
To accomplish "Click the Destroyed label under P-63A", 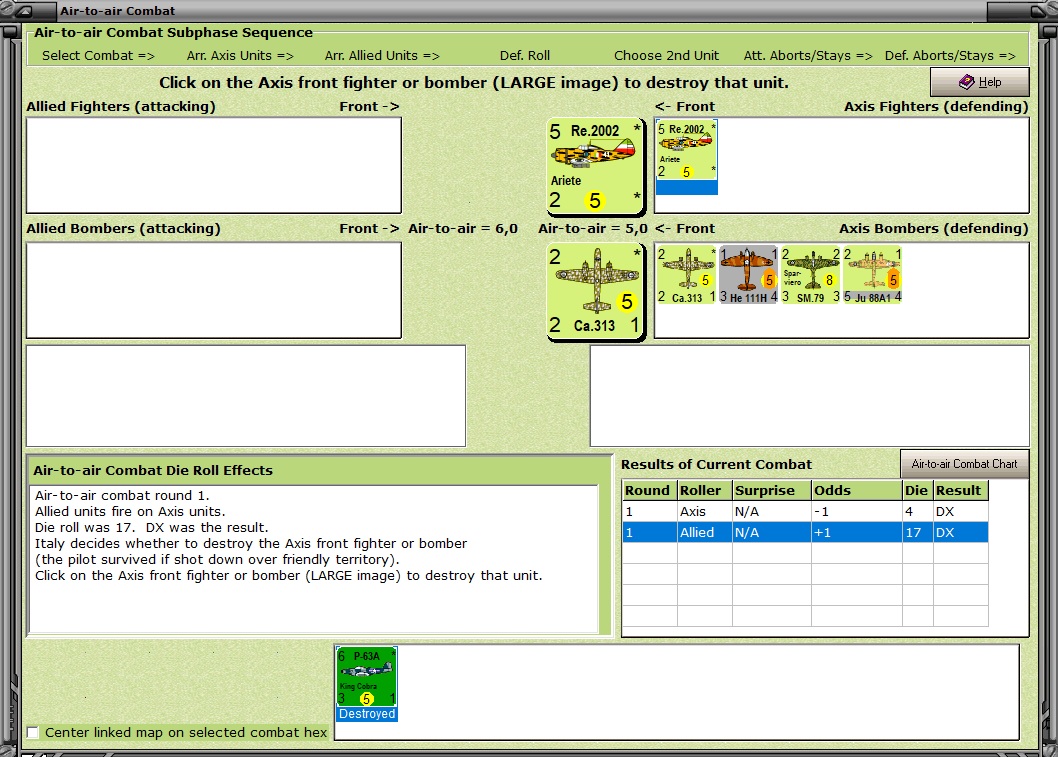I will (x=366, y=714).
